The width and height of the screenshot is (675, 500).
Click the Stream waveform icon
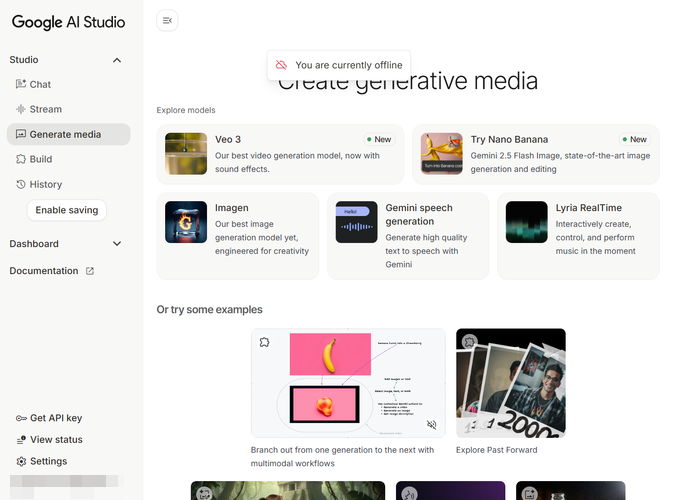[21, 109]
